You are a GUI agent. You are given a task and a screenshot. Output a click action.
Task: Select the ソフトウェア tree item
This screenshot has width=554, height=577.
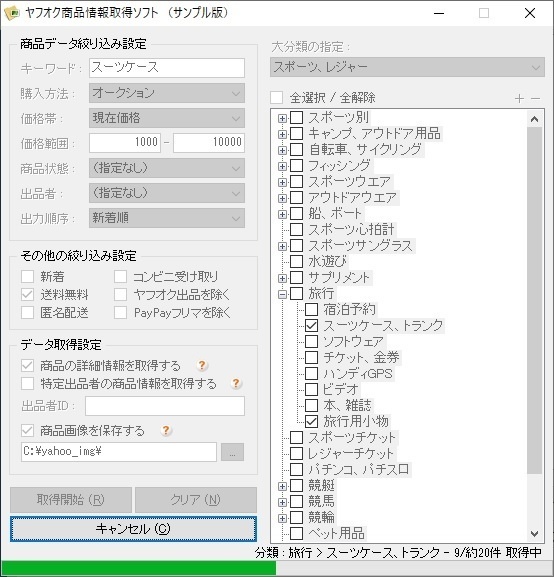353,341
